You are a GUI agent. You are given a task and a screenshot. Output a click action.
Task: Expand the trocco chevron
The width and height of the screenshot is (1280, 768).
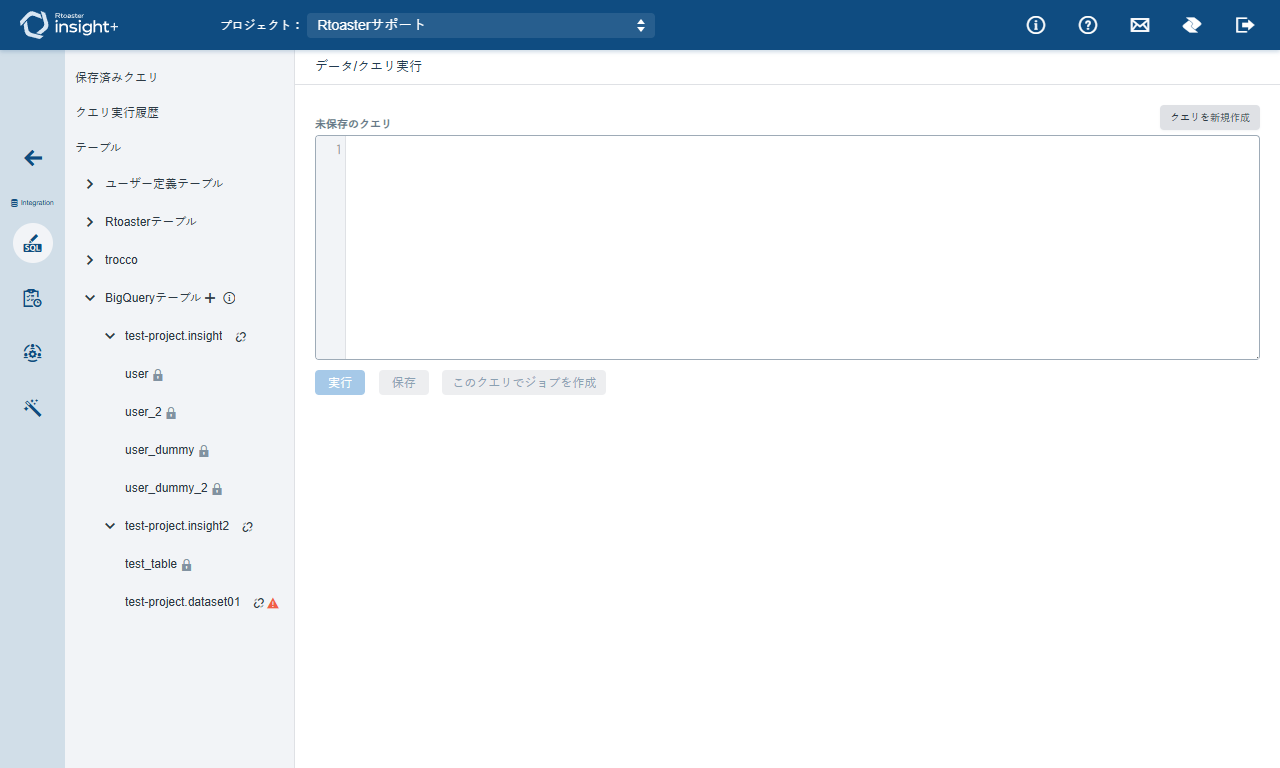(x=90, y=260)
